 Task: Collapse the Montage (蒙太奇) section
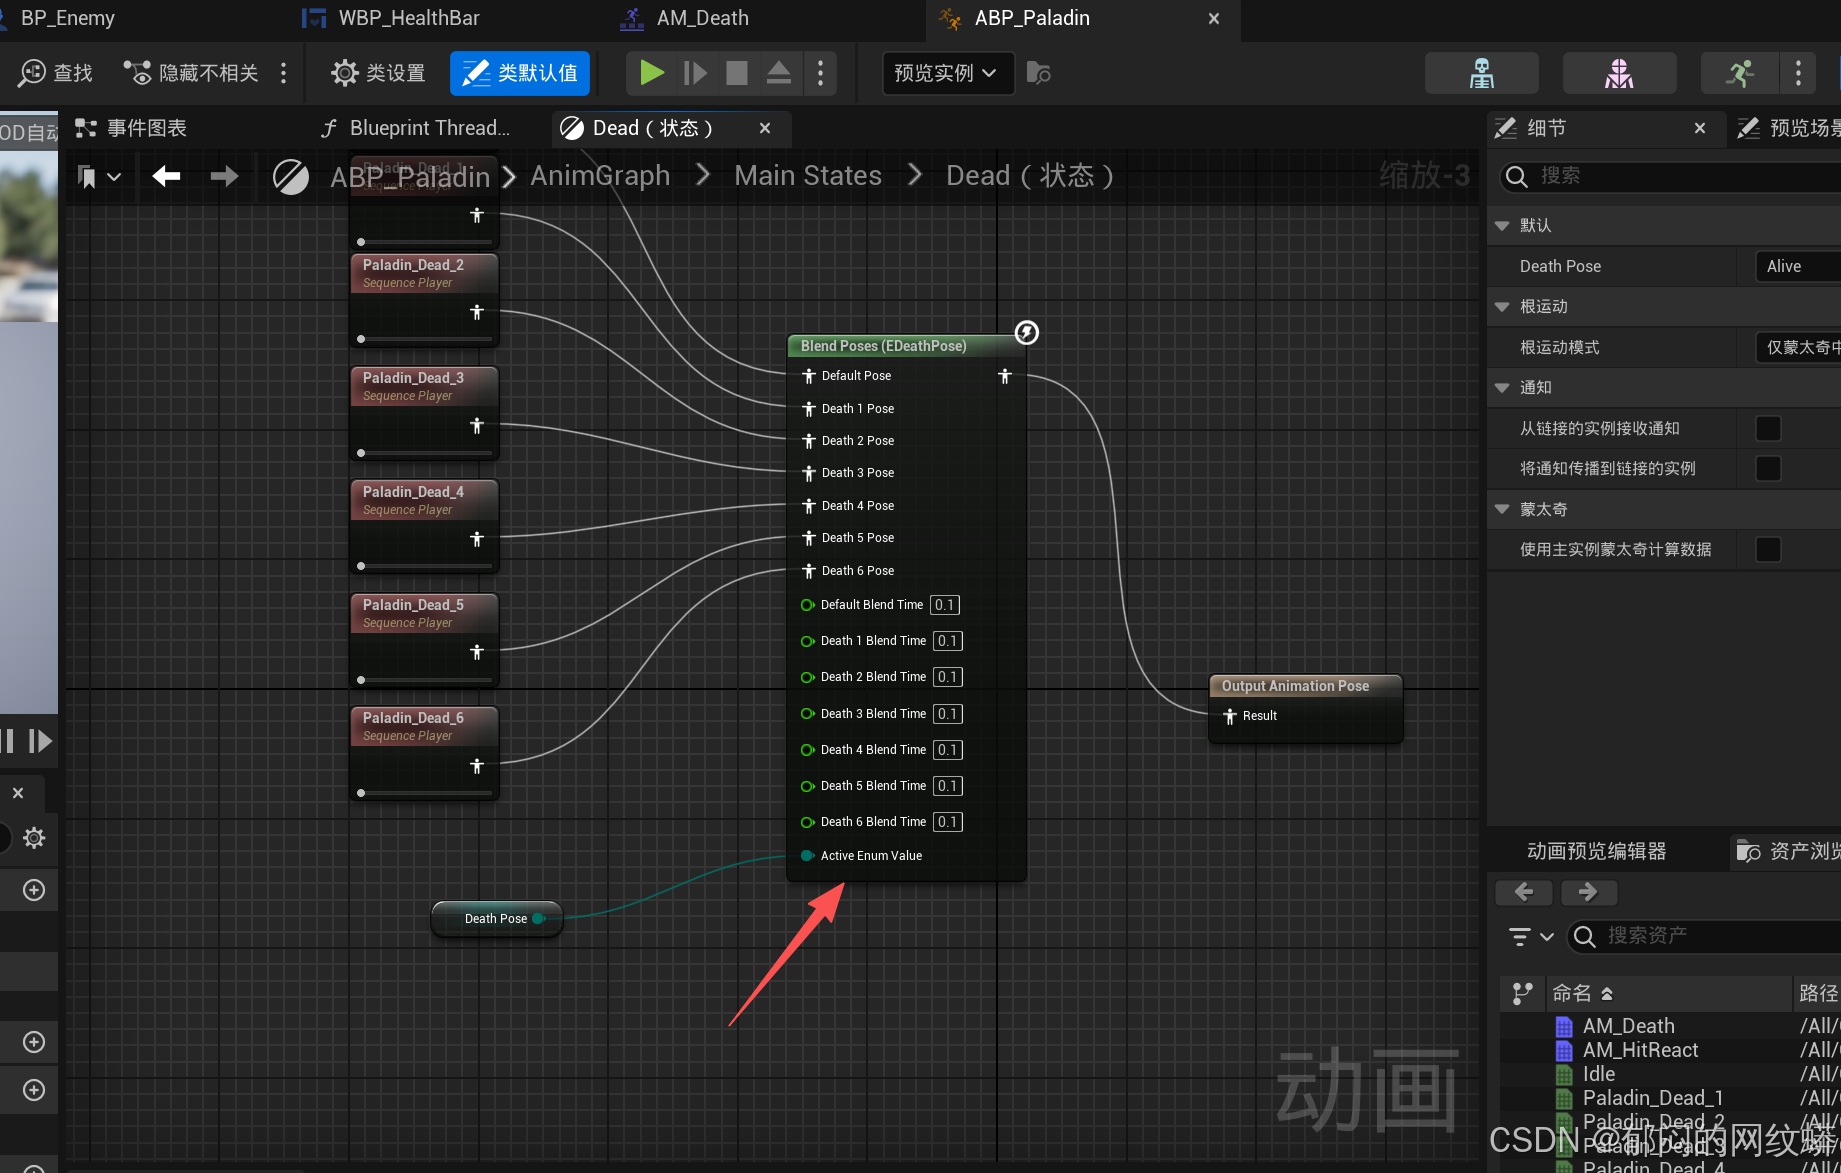1502,509
